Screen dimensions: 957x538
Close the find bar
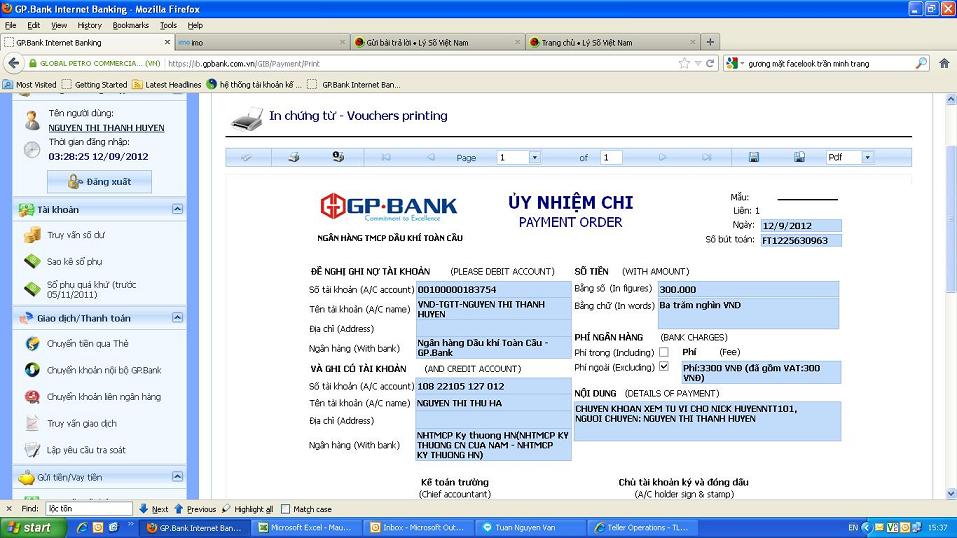pos(9,509)
